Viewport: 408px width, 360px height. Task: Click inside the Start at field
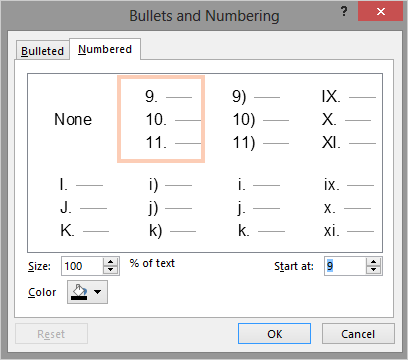(x=345, y=266)
